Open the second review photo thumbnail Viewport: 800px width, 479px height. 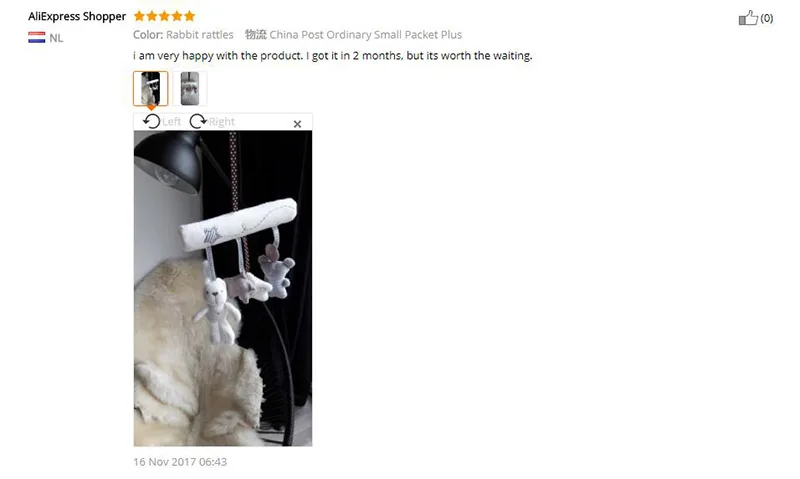[x=190, y=88]
